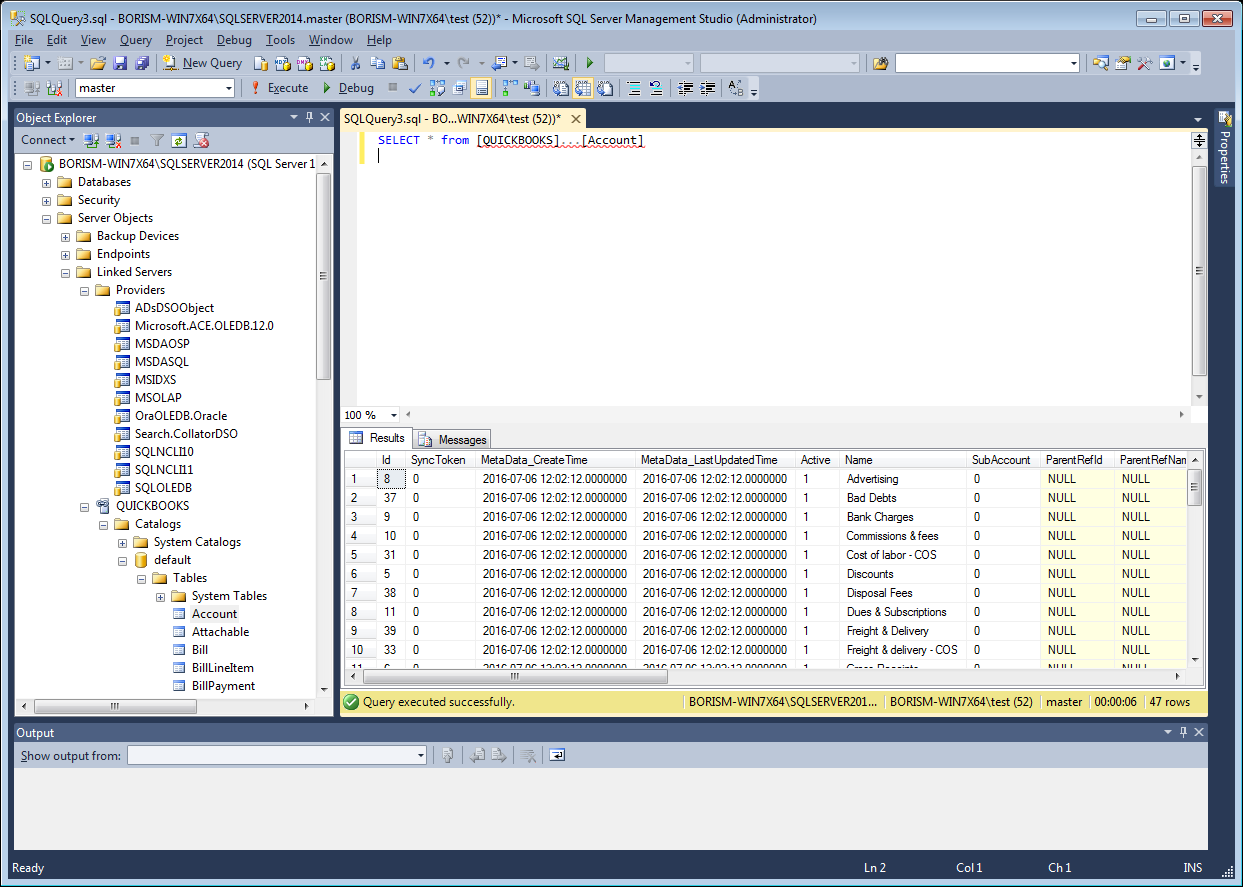Click the Parse checkmark icon
This screenshot has width=1243, height=887.
pos(415,88)
